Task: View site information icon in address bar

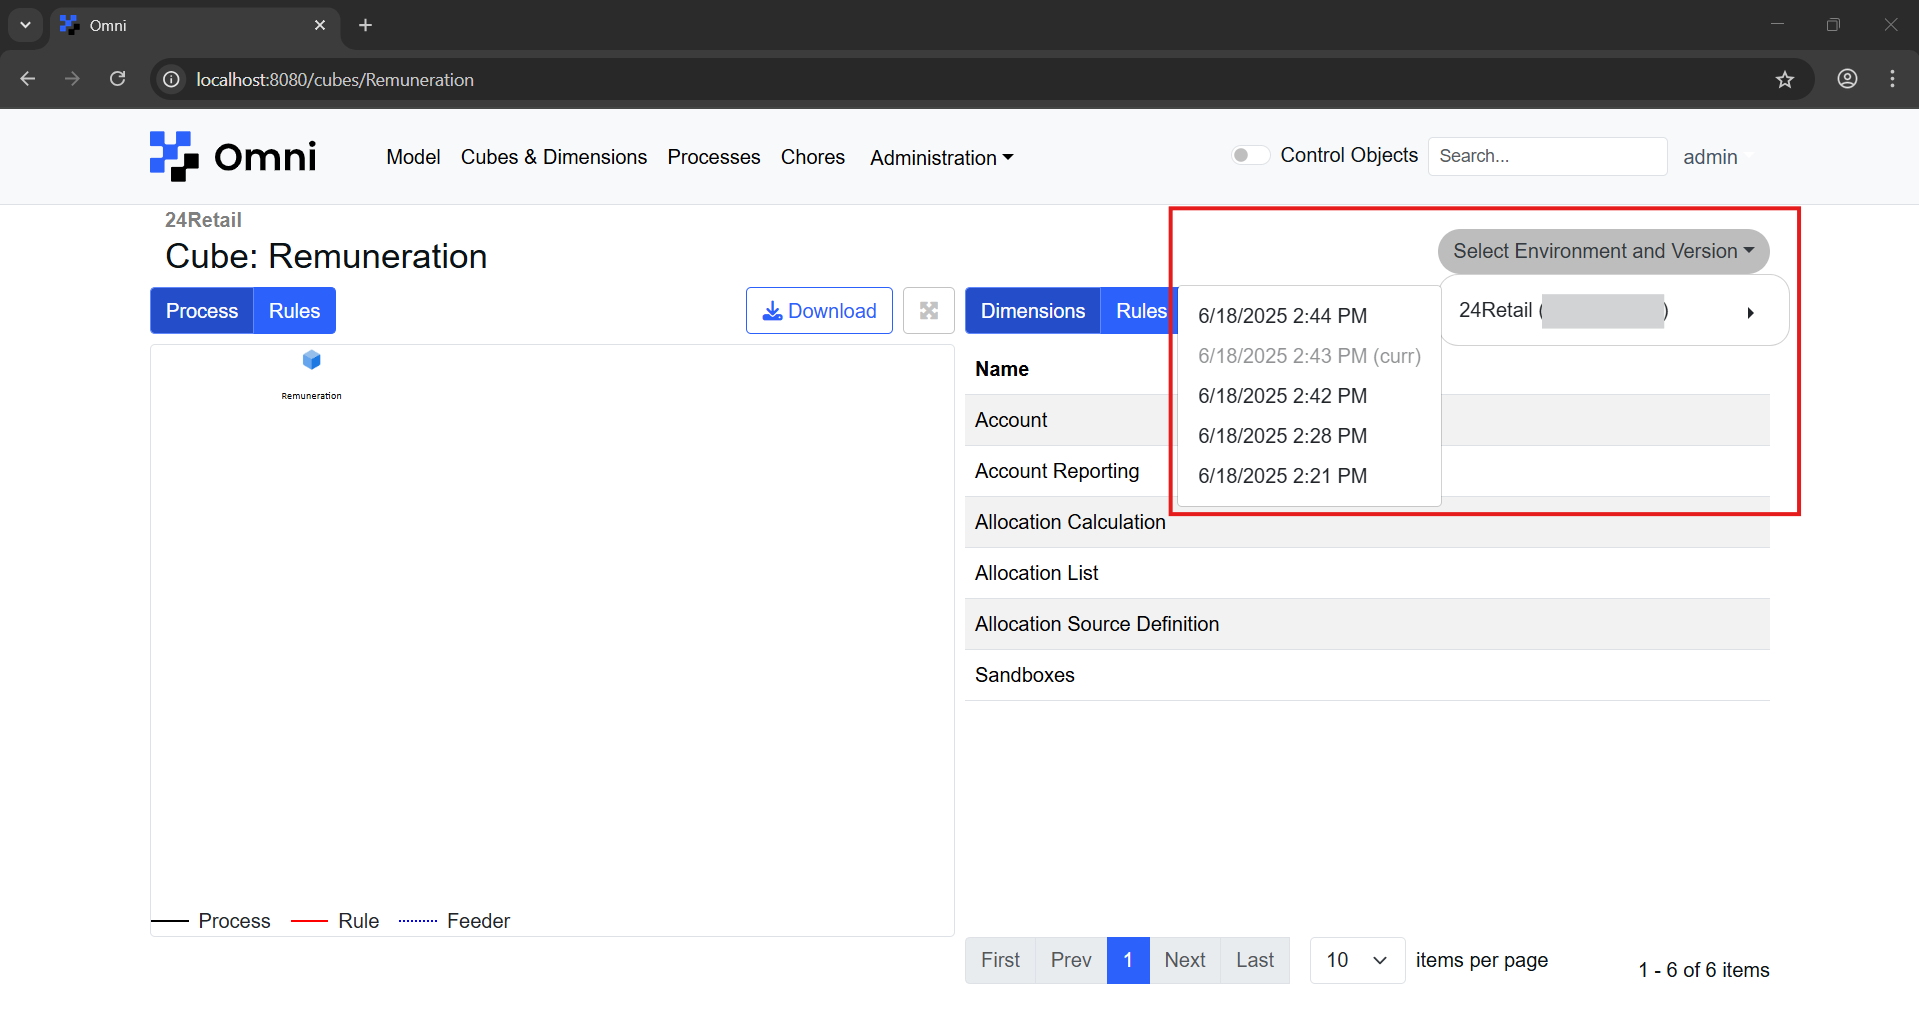Action: click(172, 79)
